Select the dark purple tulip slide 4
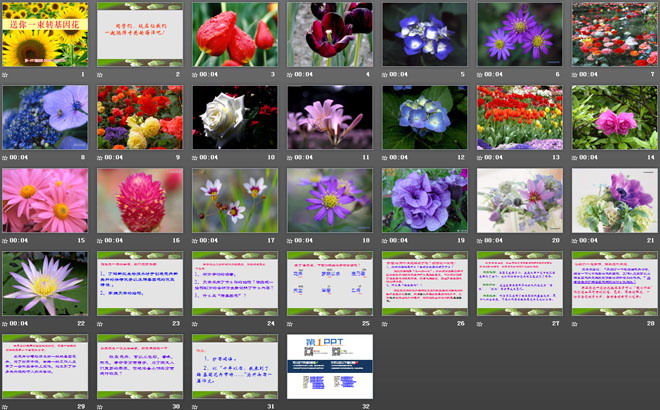This screenshot has height=410, width=660. coord(329,33)
